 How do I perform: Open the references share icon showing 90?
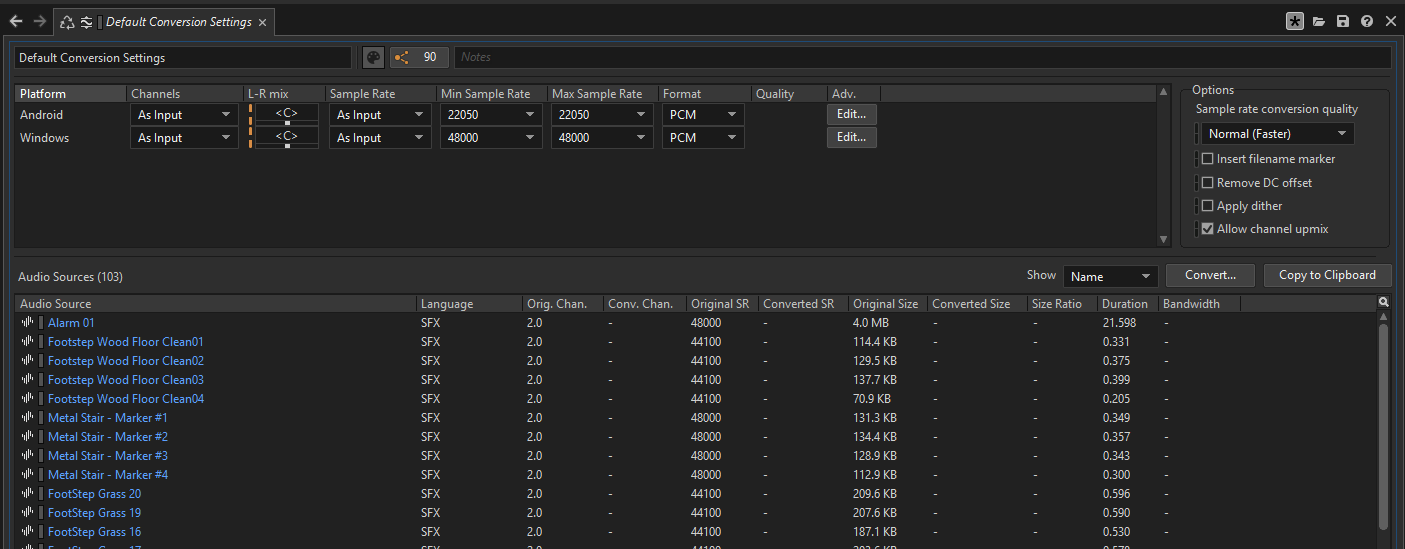419,57
